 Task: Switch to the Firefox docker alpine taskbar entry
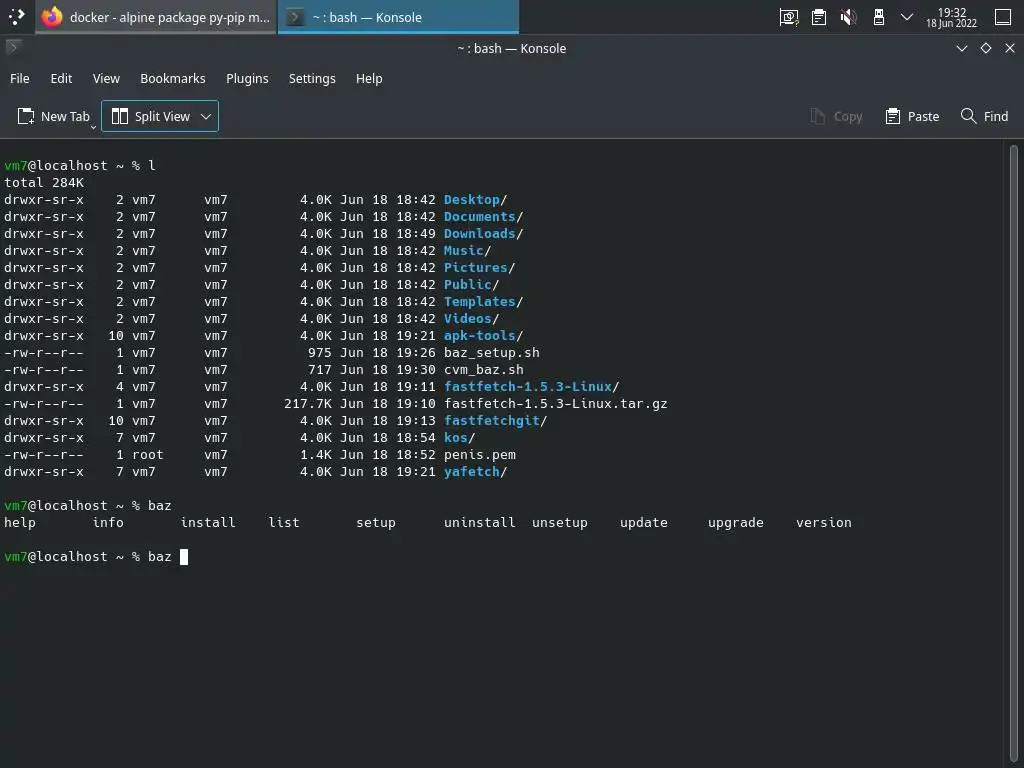pyautogui.click(x=155, y=17)
